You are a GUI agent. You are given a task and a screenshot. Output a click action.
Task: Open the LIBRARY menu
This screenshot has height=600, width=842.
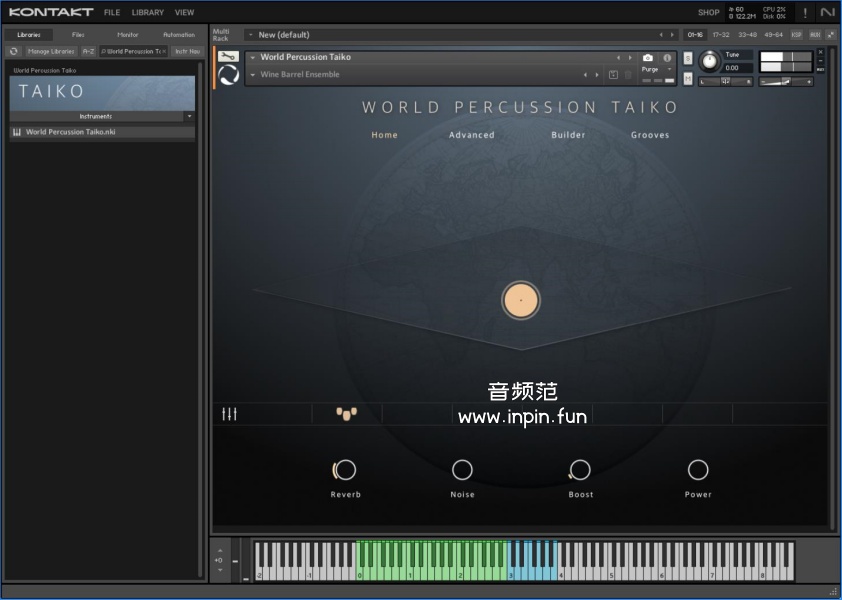148,12
